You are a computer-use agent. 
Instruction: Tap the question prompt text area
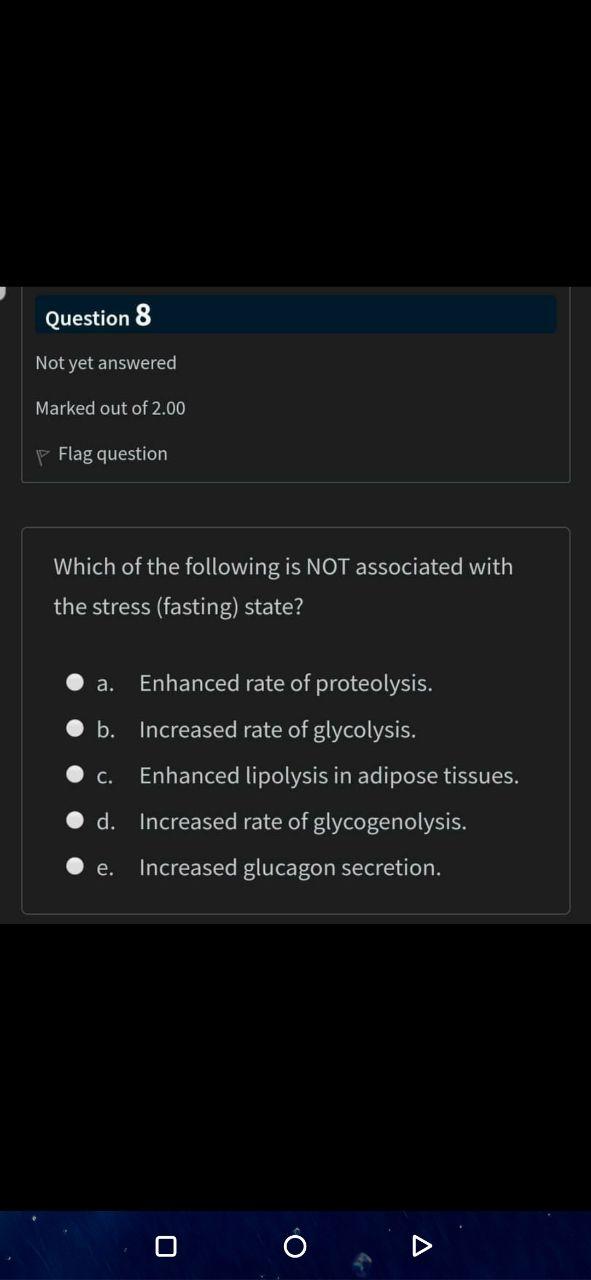click(x=283, y=586)
